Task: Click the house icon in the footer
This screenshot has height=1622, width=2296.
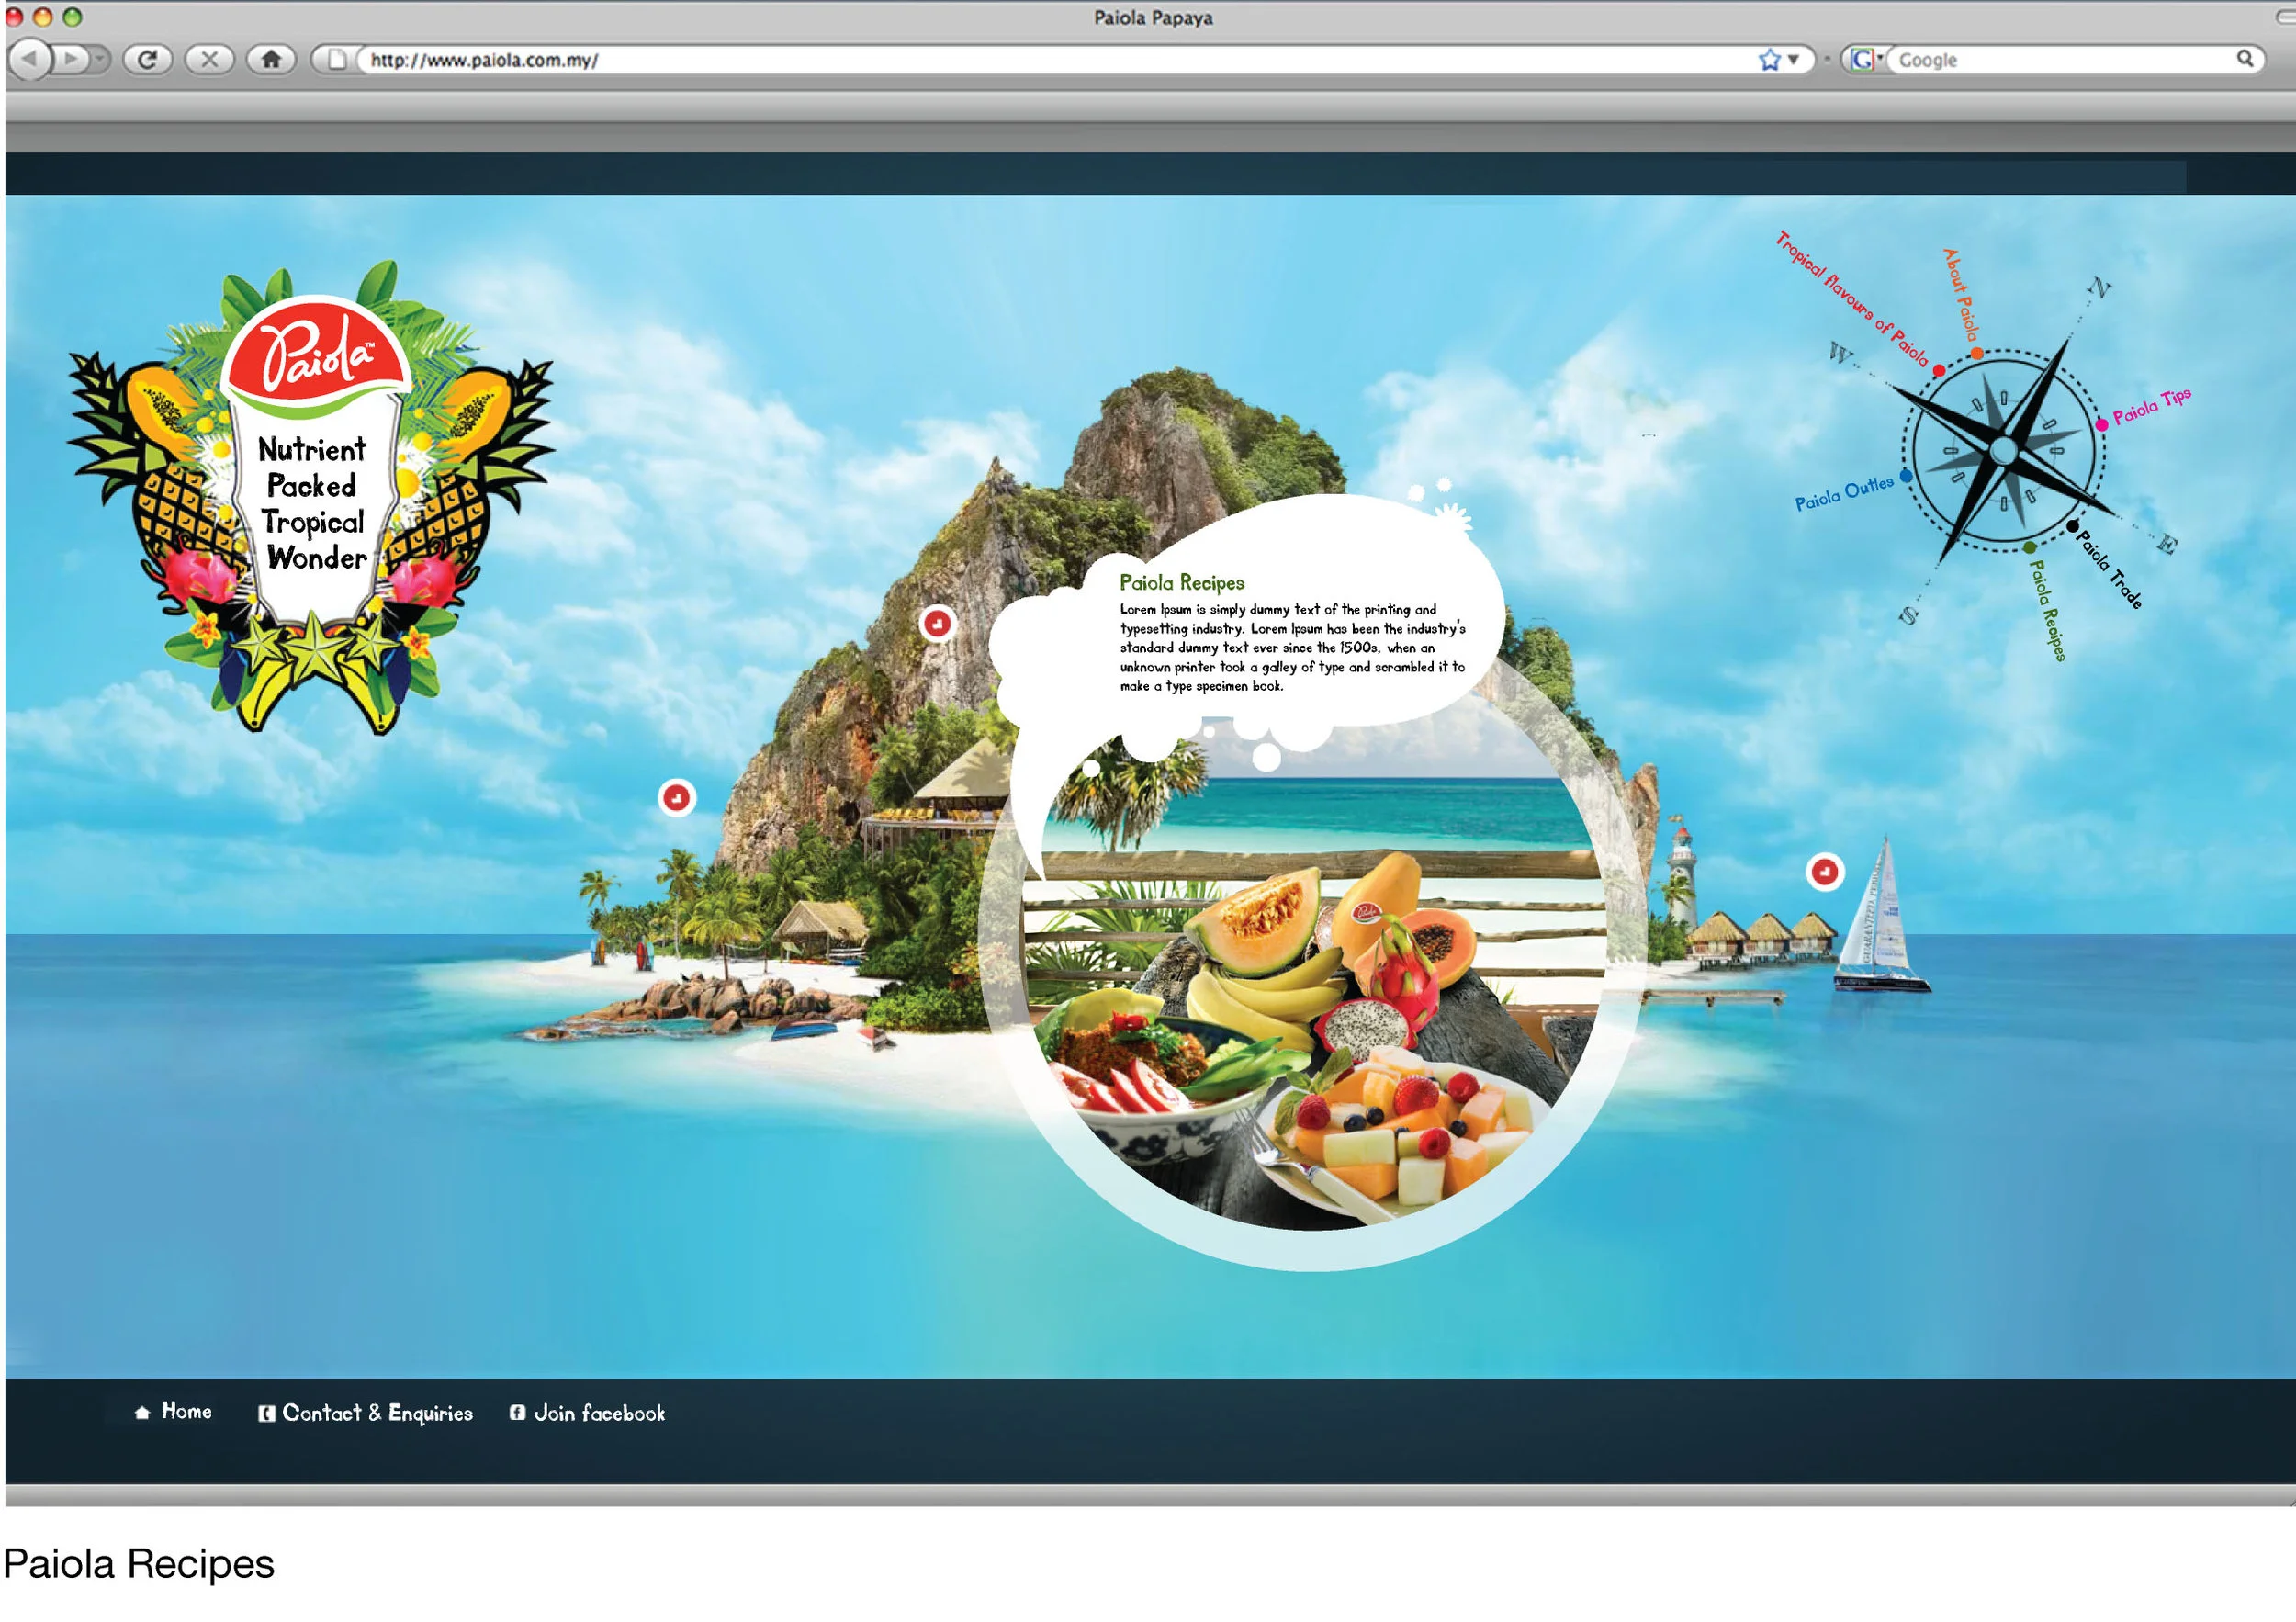Action: coord(142,1412)
